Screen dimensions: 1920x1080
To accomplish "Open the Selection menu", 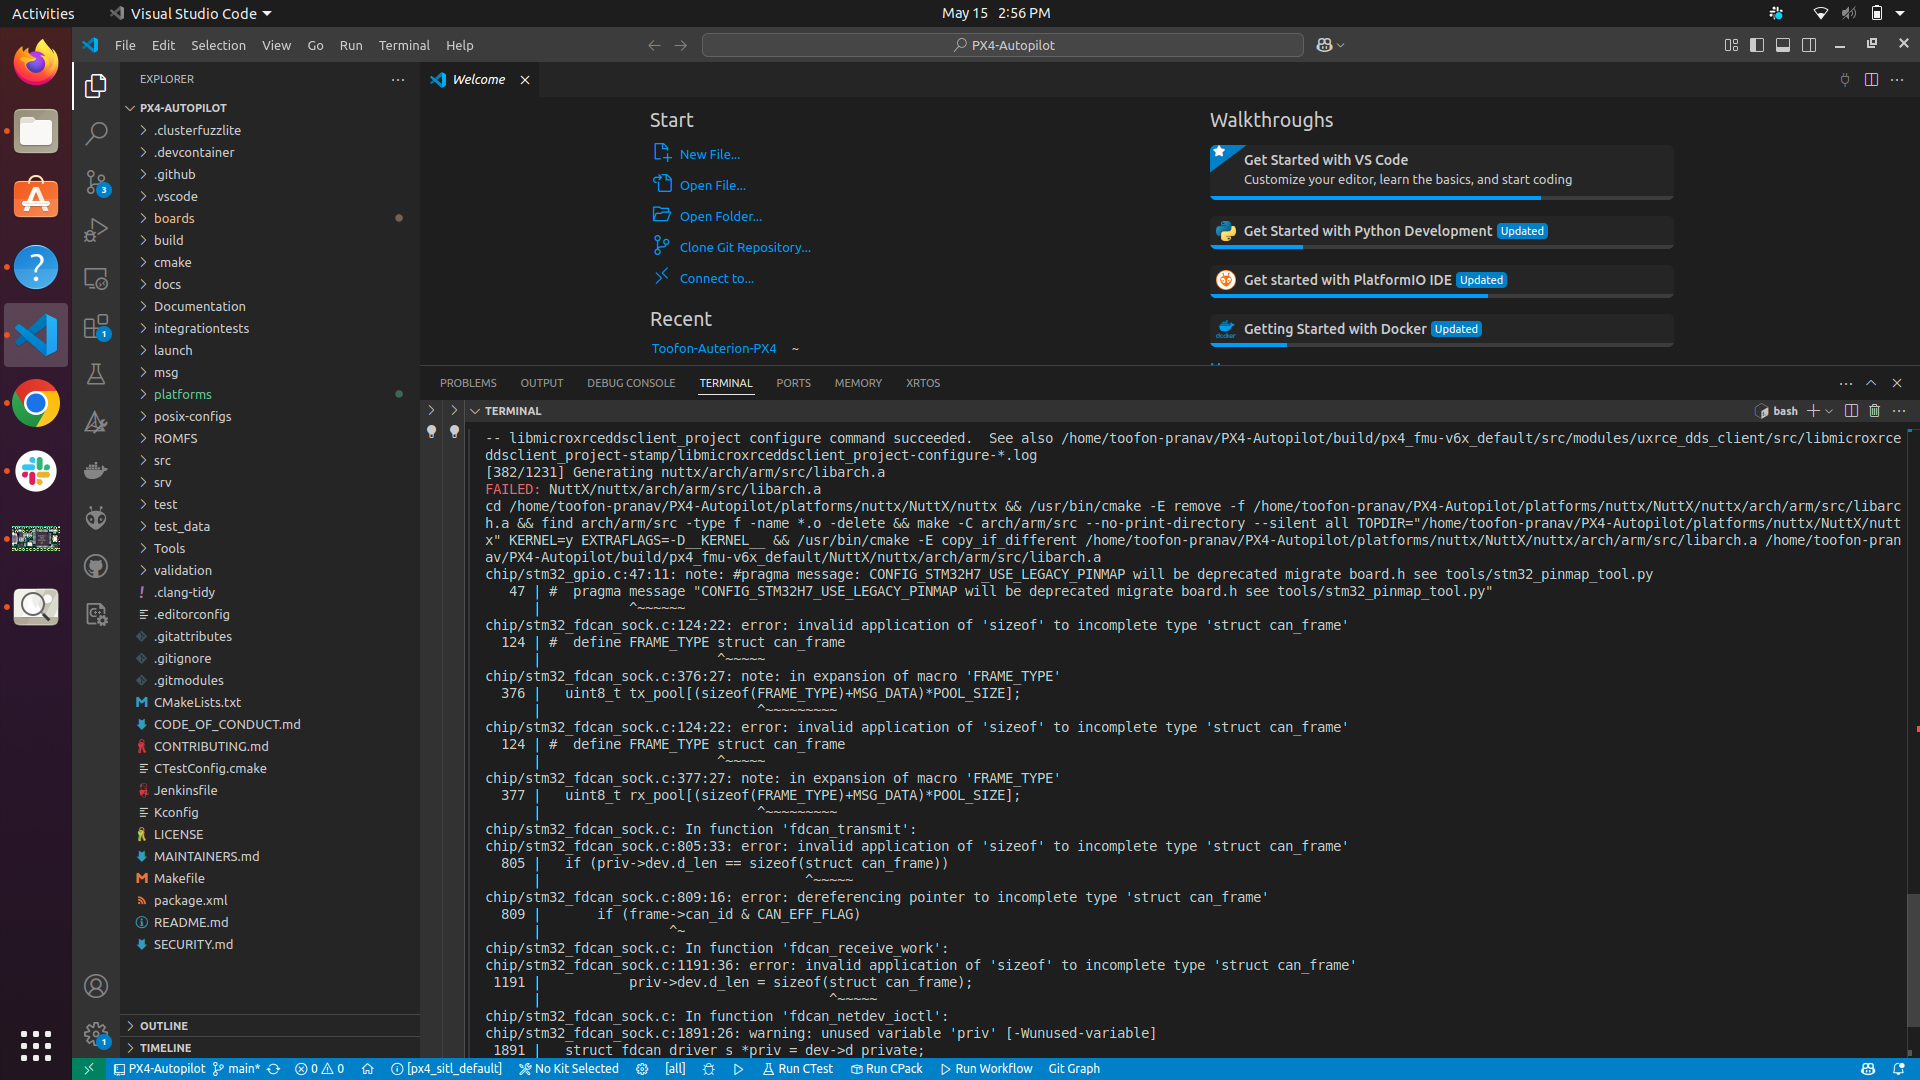I will [x=218, y=45].
